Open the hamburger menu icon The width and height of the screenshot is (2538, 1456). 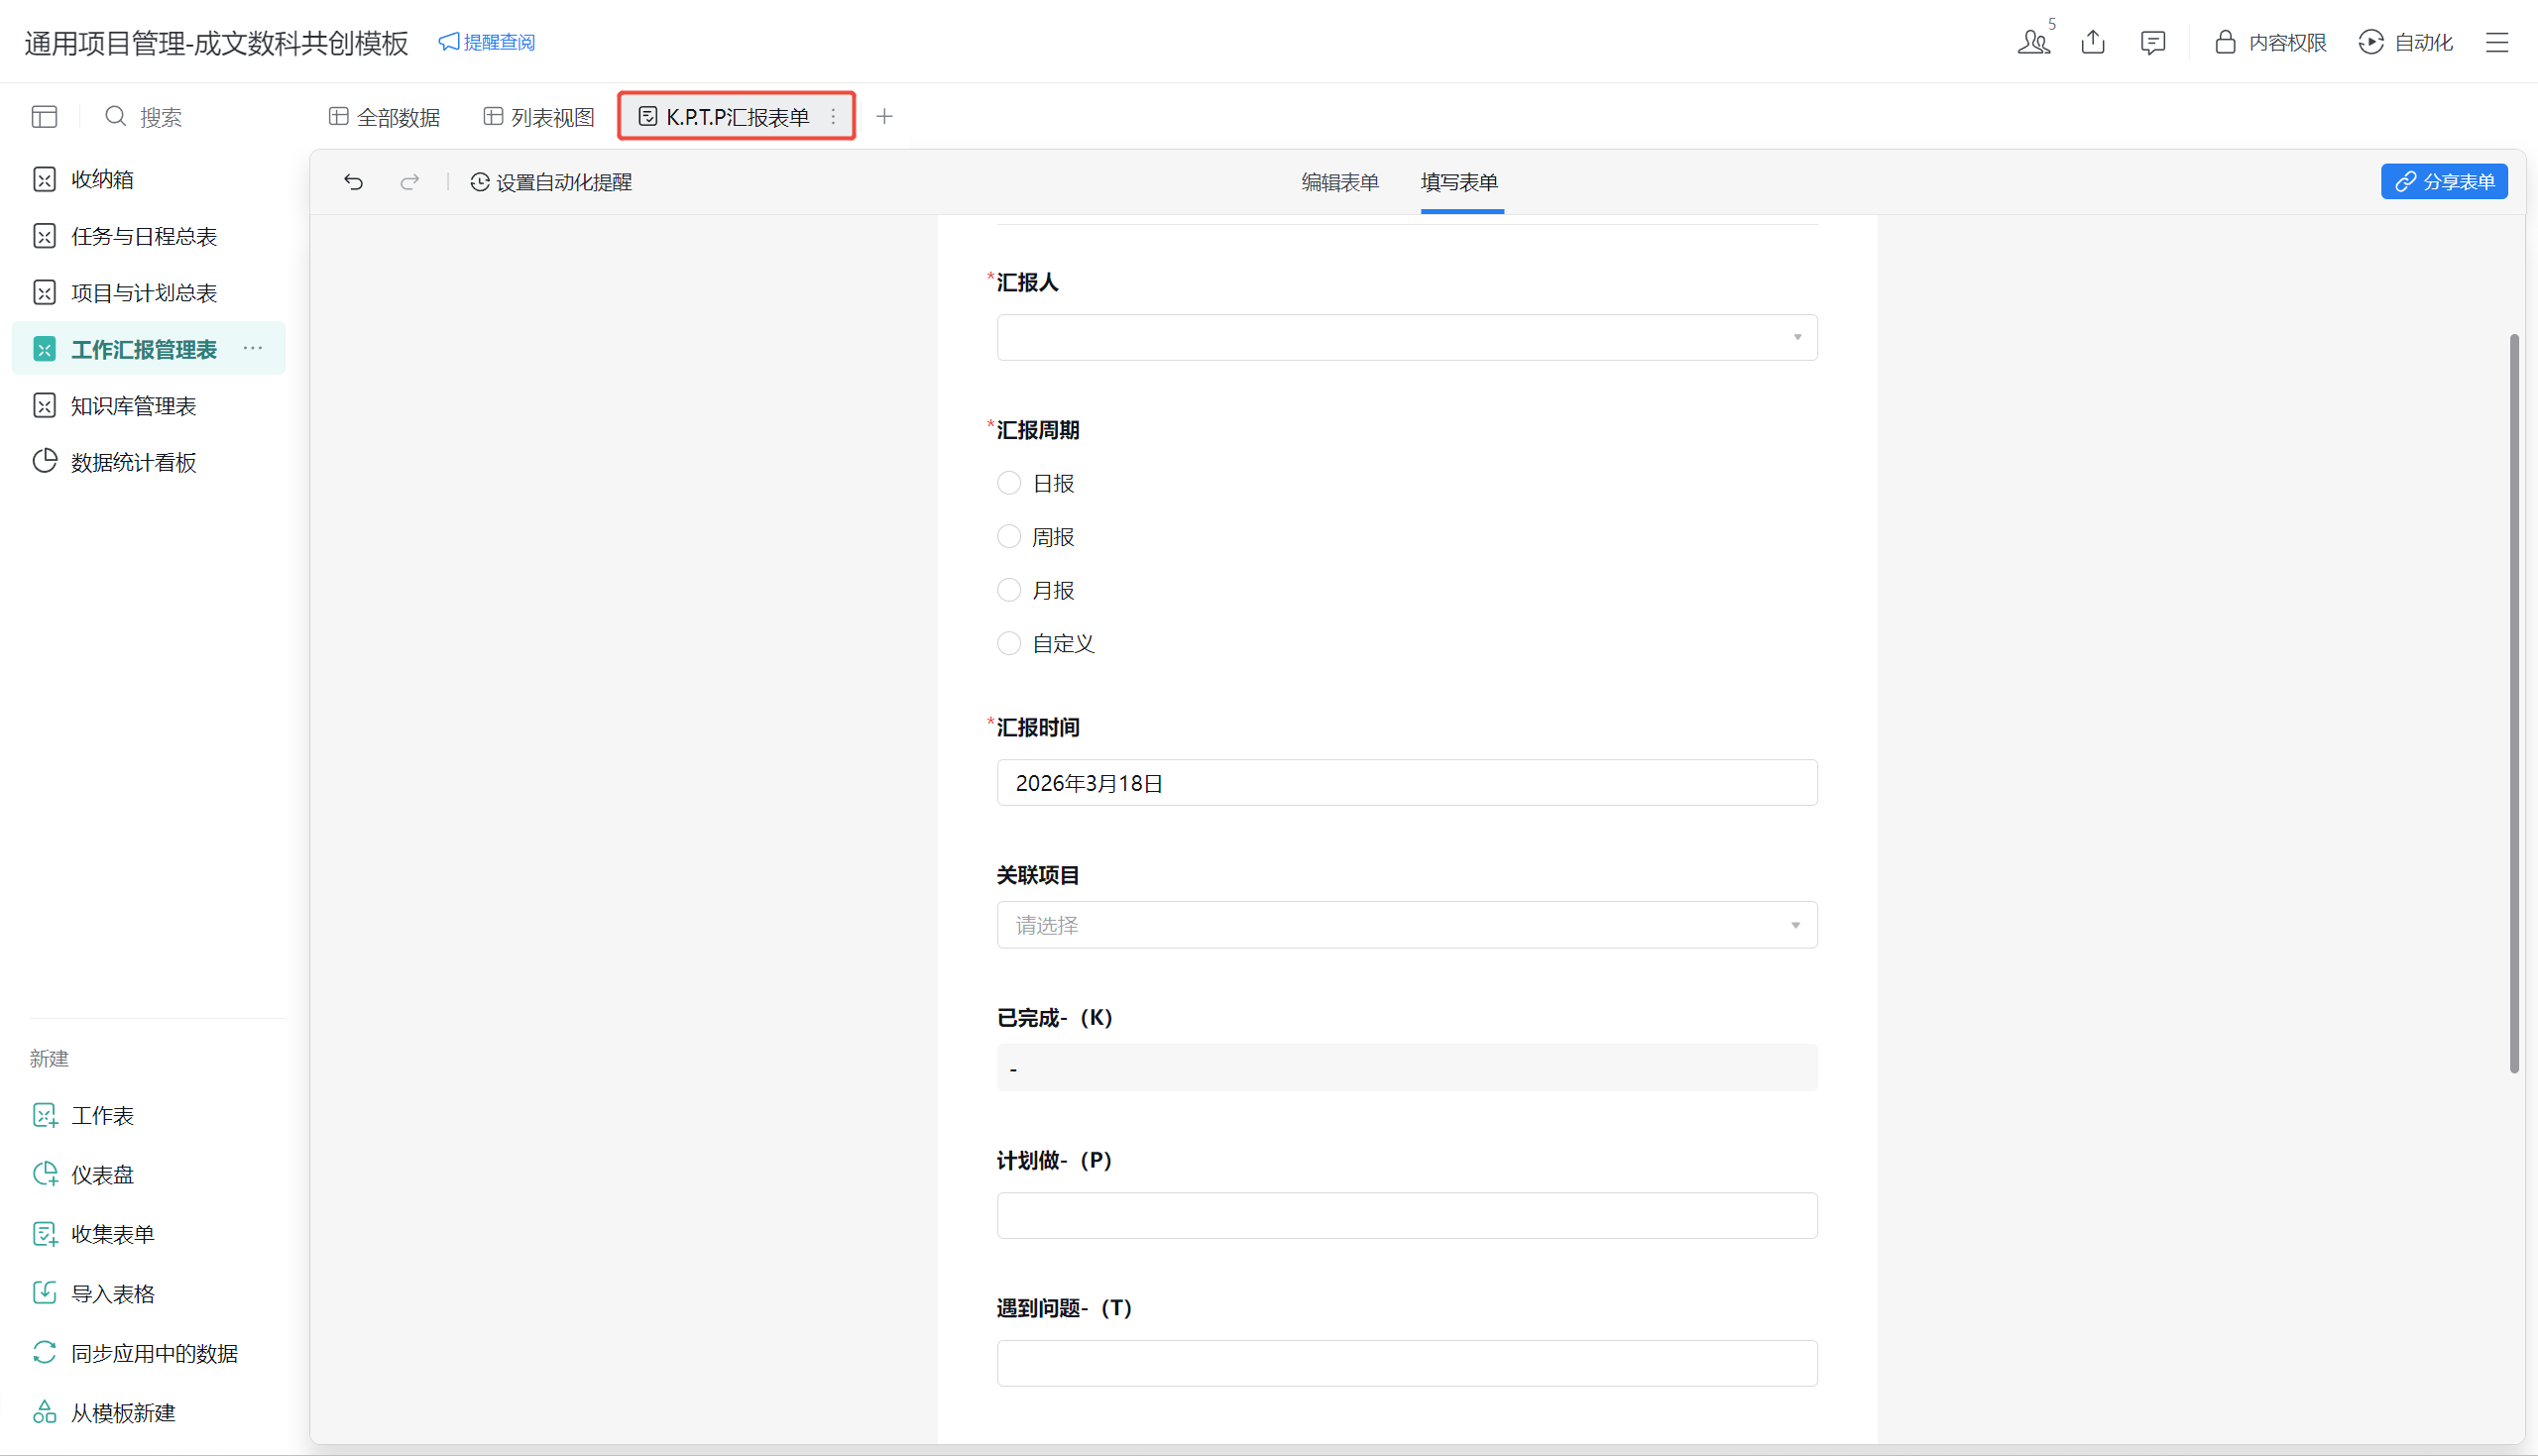[2497, 42]
